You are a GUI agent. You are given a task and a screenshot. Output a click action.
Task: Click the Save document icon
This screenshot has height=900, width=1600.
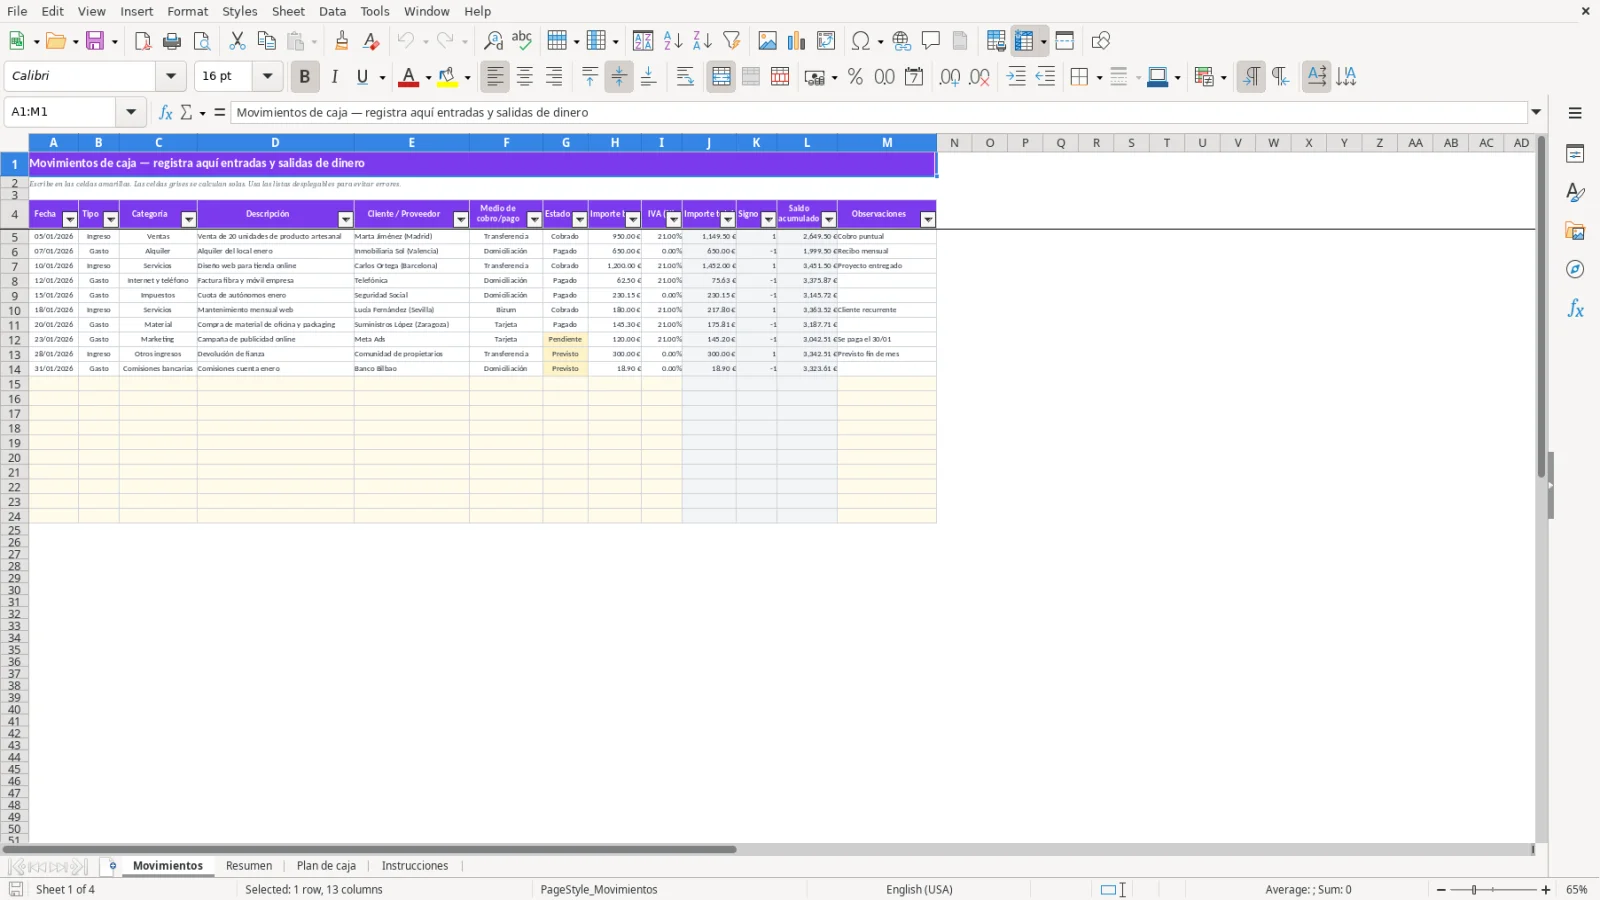point(95,41)
